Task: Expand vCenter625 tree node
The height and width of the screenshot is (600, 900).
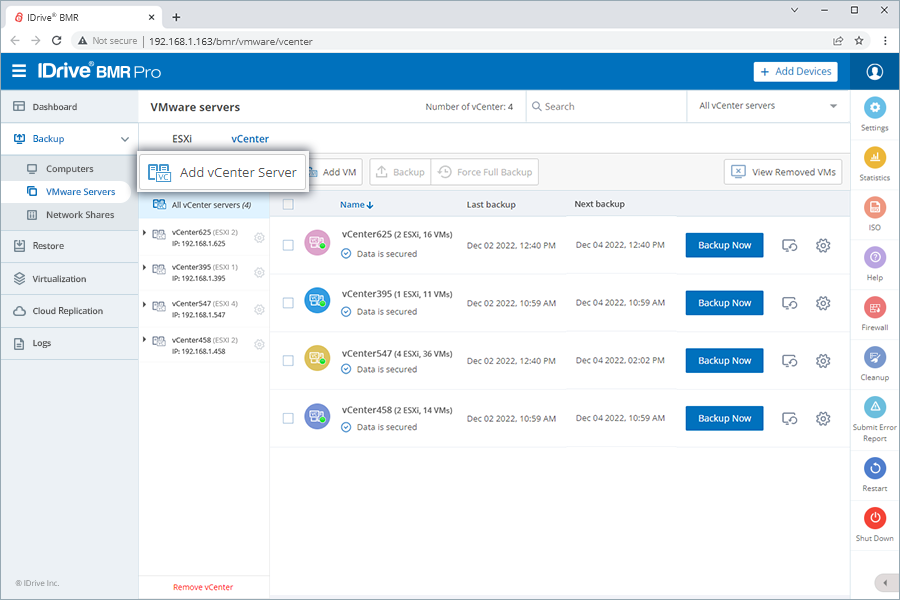Action: [144, 233]
